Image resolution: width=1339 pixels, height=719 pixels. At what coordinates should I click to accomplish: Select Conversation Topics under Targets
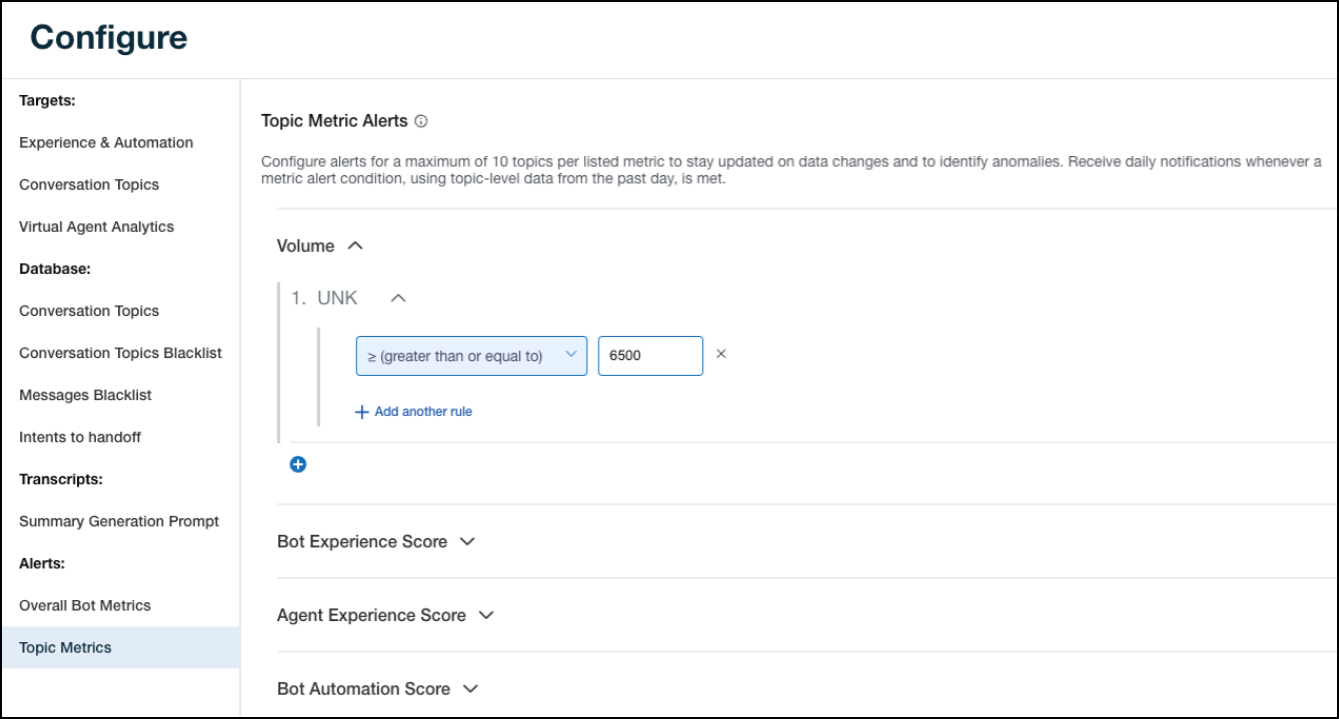(x=89, y=185)
